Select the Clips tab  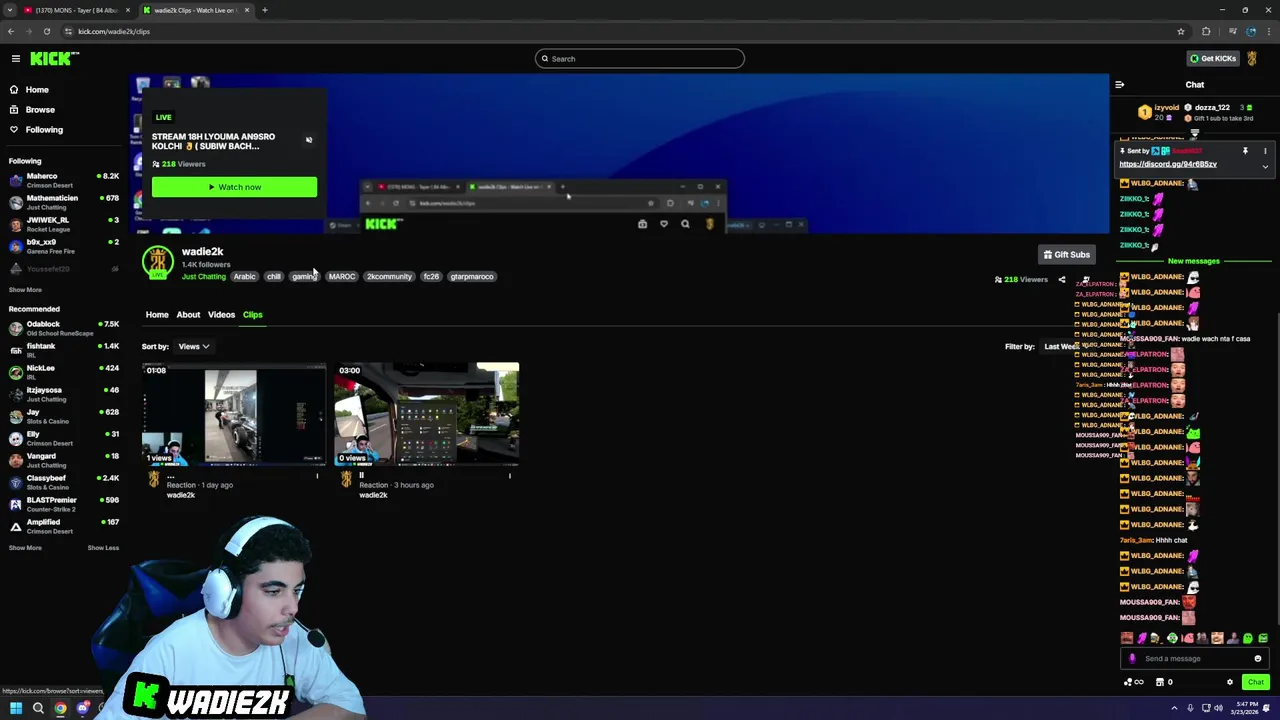point(252,315)
